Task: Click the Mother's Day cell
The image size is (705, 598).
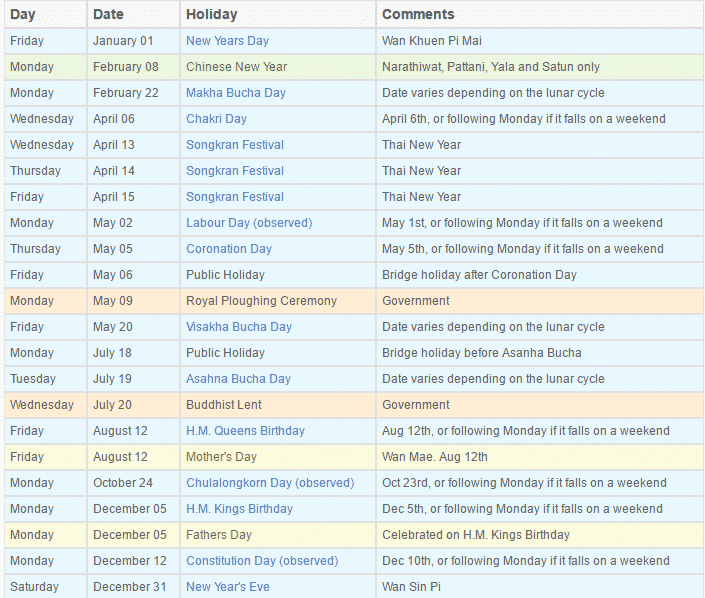Action: [x=278, y=457]
